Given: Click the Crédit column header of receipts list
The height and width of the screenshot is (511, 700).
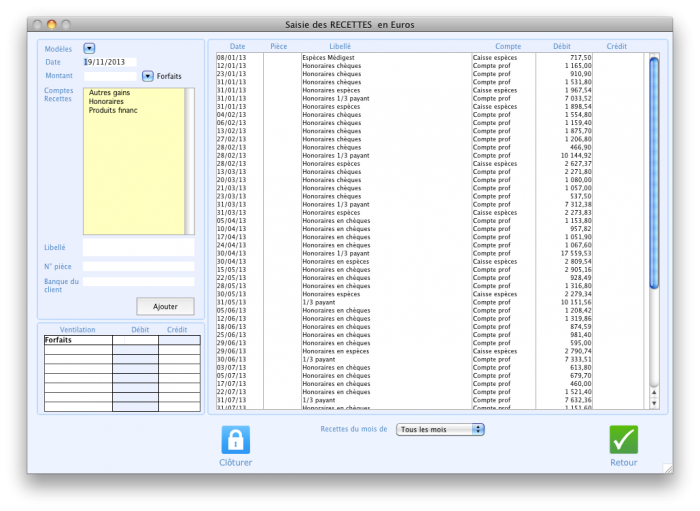Looking at the screenshot, I should point(617,46).
